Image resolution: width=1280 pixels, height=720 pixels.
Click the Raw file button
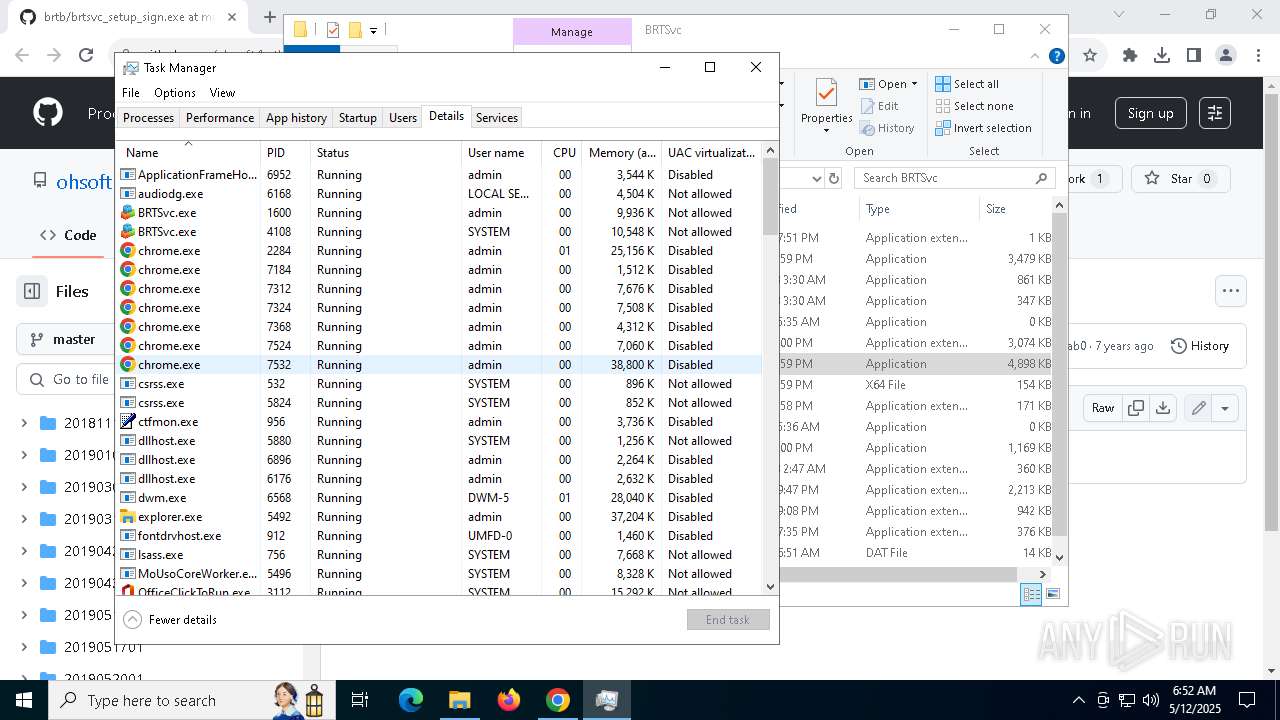click(x=1103, y=408)
